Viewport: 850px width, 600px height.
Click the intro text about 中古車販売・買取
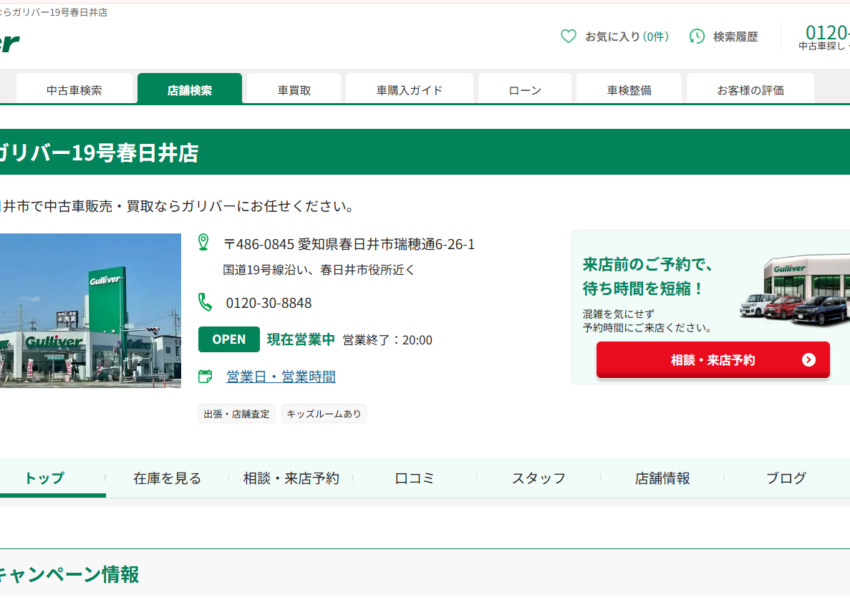pyautogui.click(x=178, y=207)
